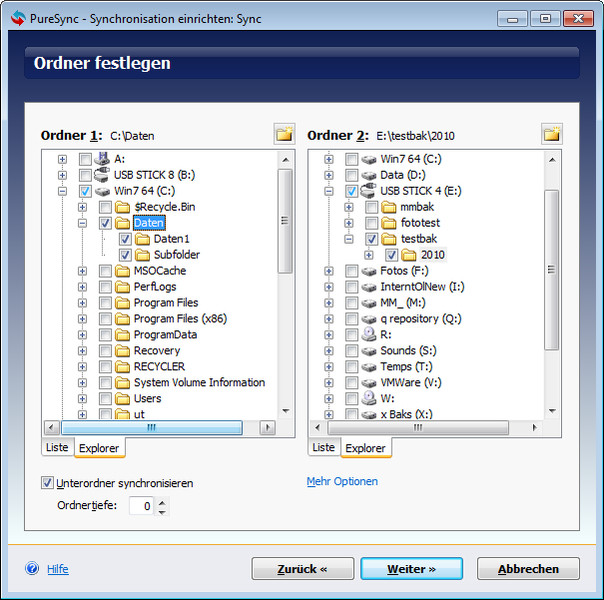Image resolution: width=604 pixels, height=600 pixels.
Task: Click the PureSync logo in title bar
Action: 18,18
